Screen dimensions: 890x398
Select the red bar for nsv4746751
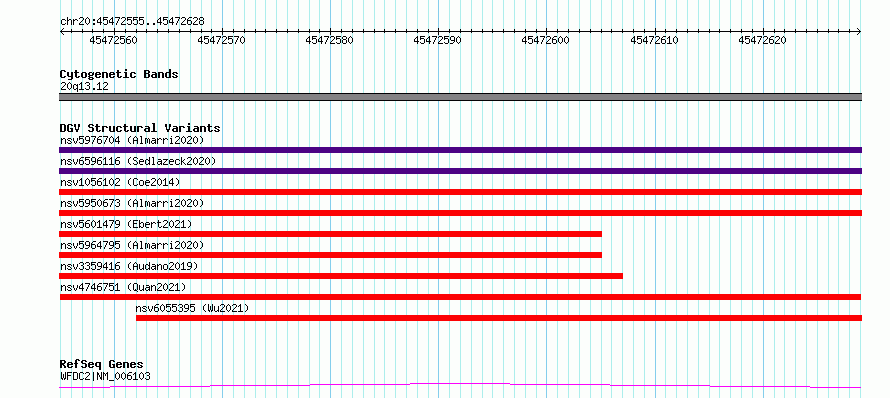coord(460,297)
